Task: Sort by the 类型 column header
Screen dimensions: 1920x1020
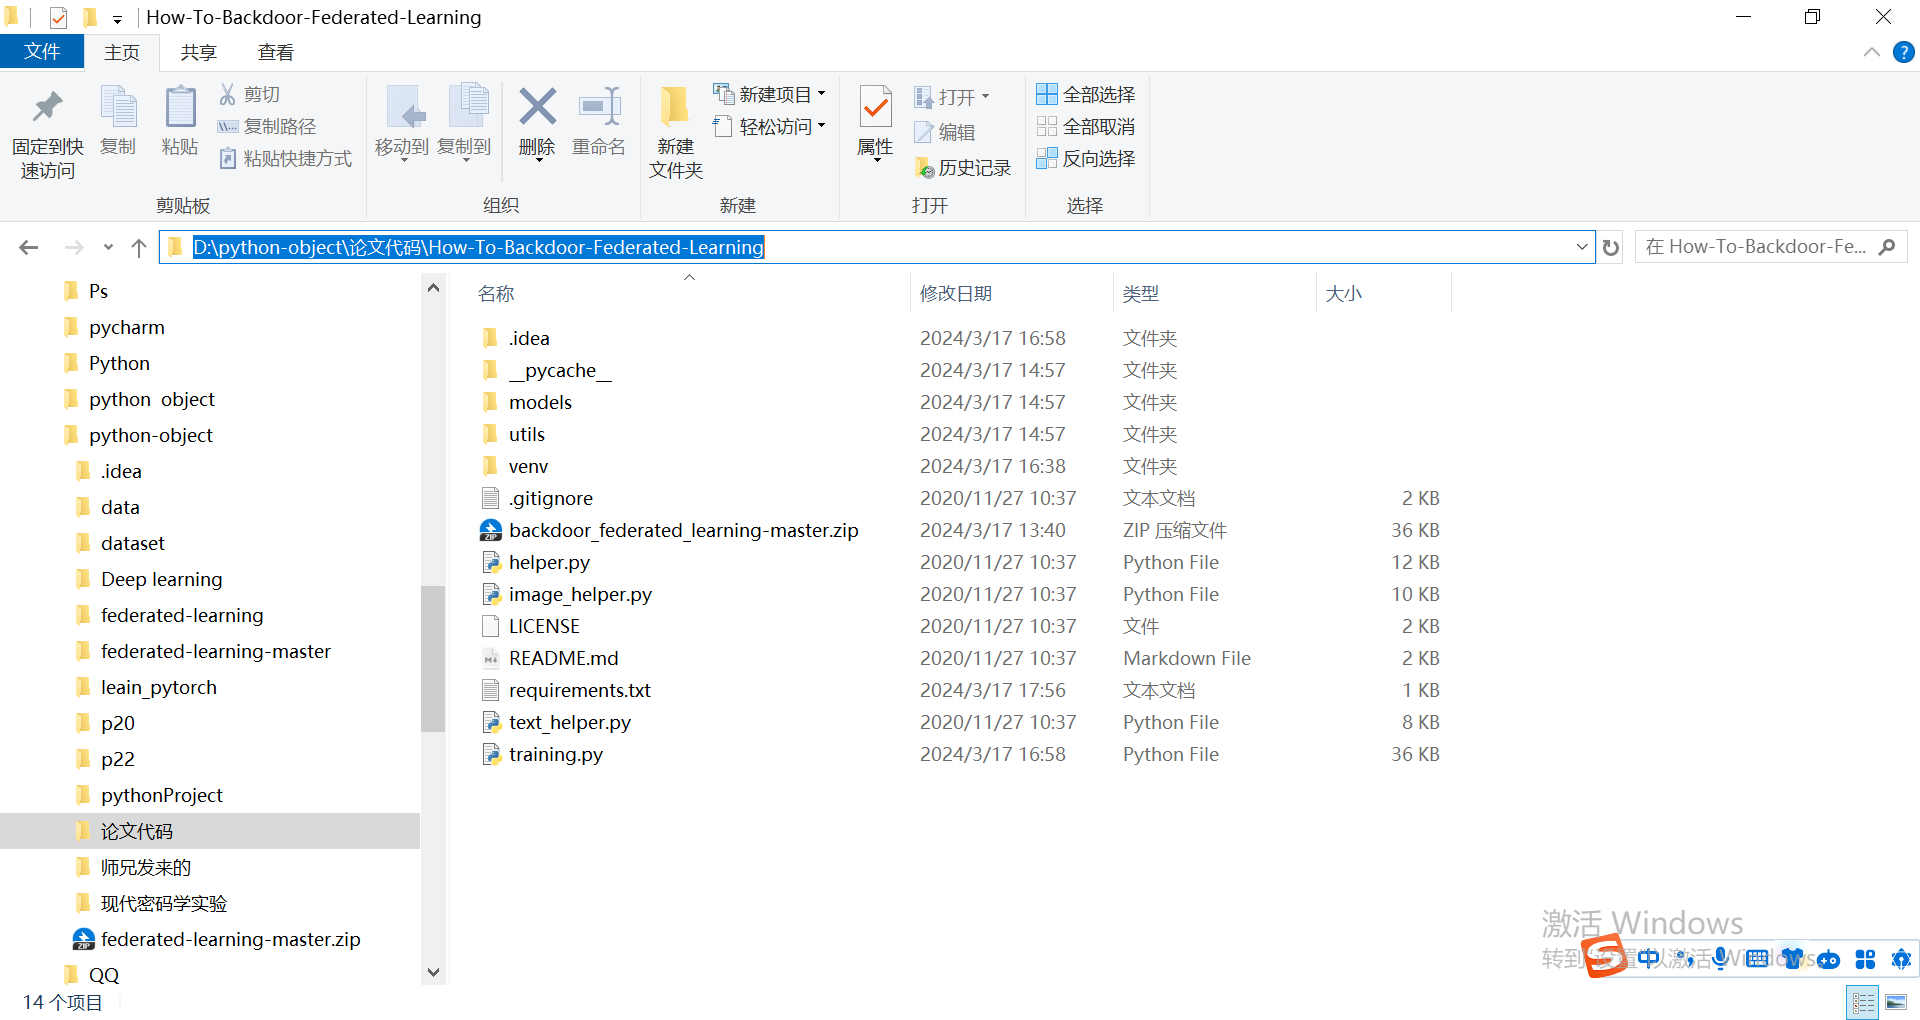Action: (1214, 293)
